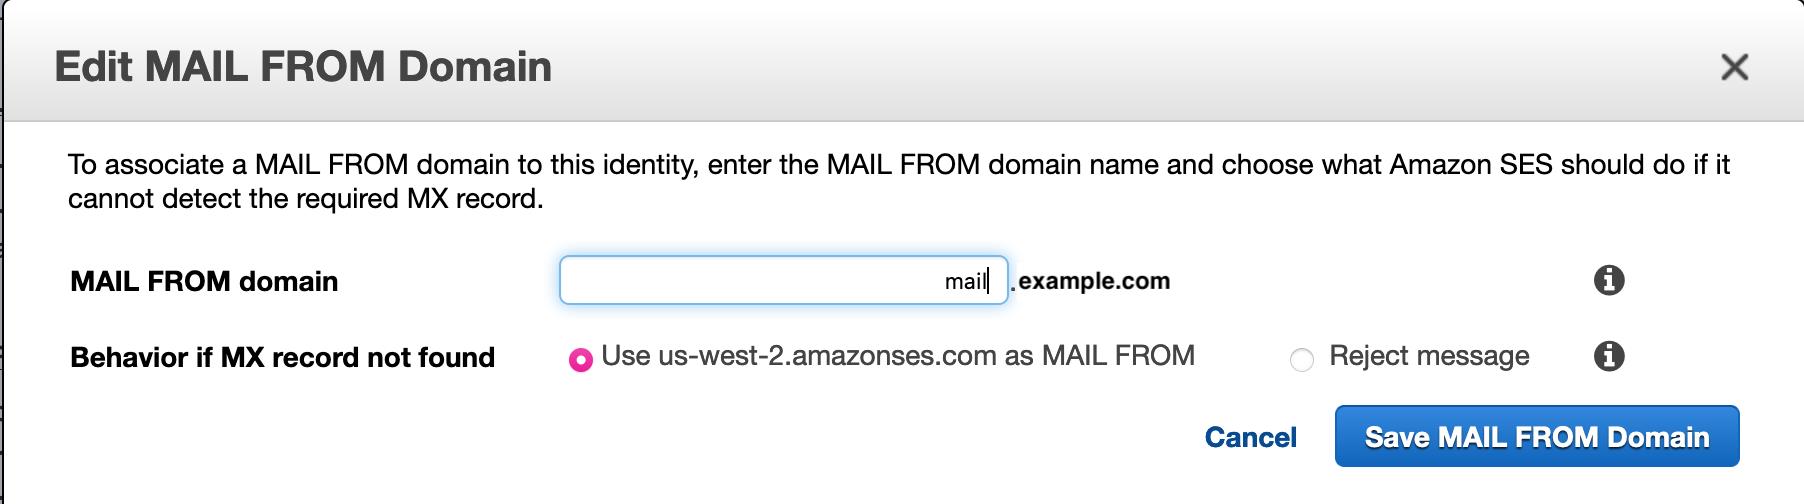The image size is (1804, 504).
Task: Close the Edit MAIL FROM Domain dialog
Action: tap(1734, 67)
